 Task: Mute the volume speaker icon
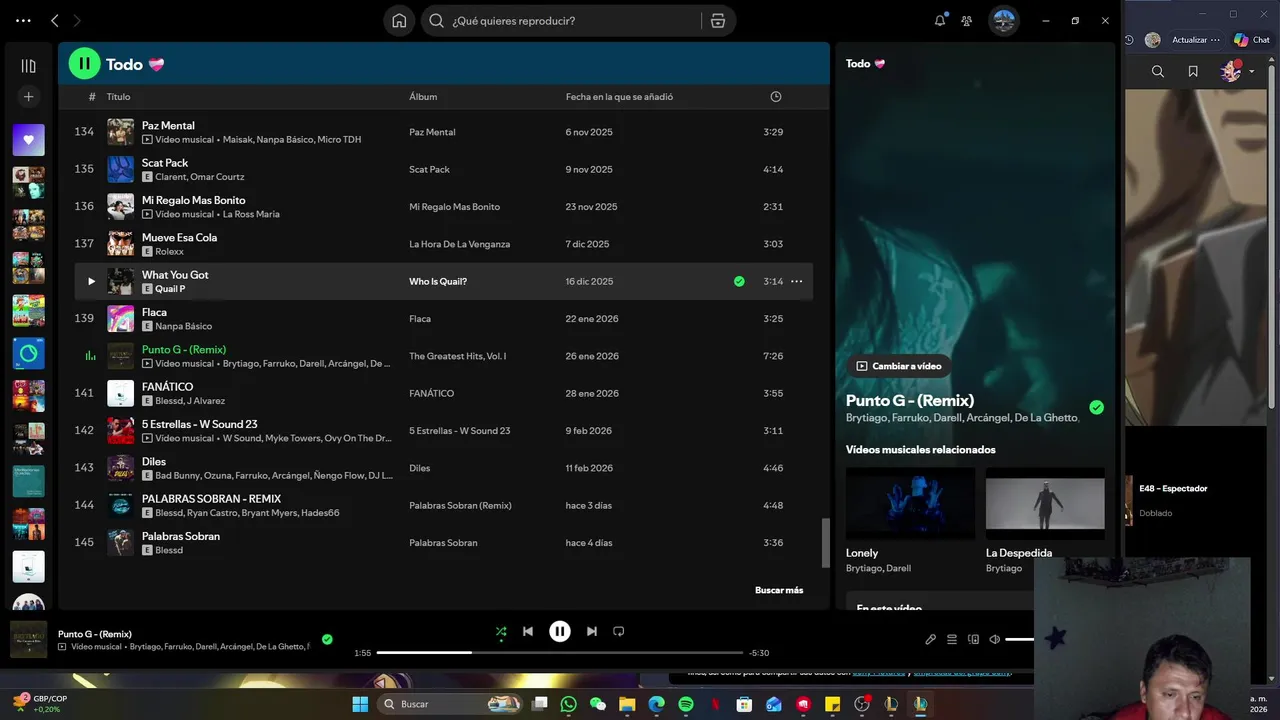pyautogui.click(x=995, y=639)
